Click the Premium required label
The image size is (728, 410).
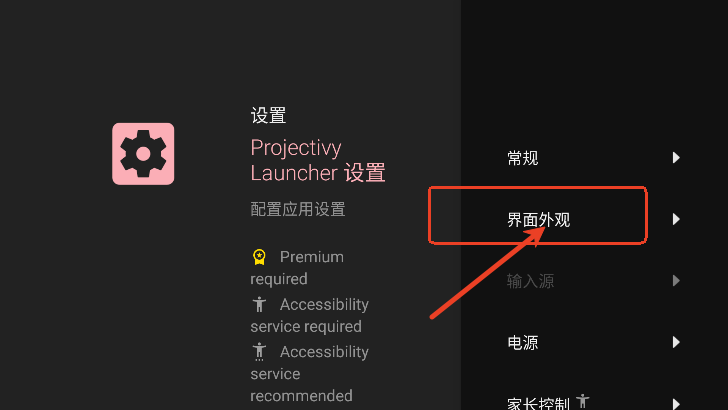tap(297, 268)
